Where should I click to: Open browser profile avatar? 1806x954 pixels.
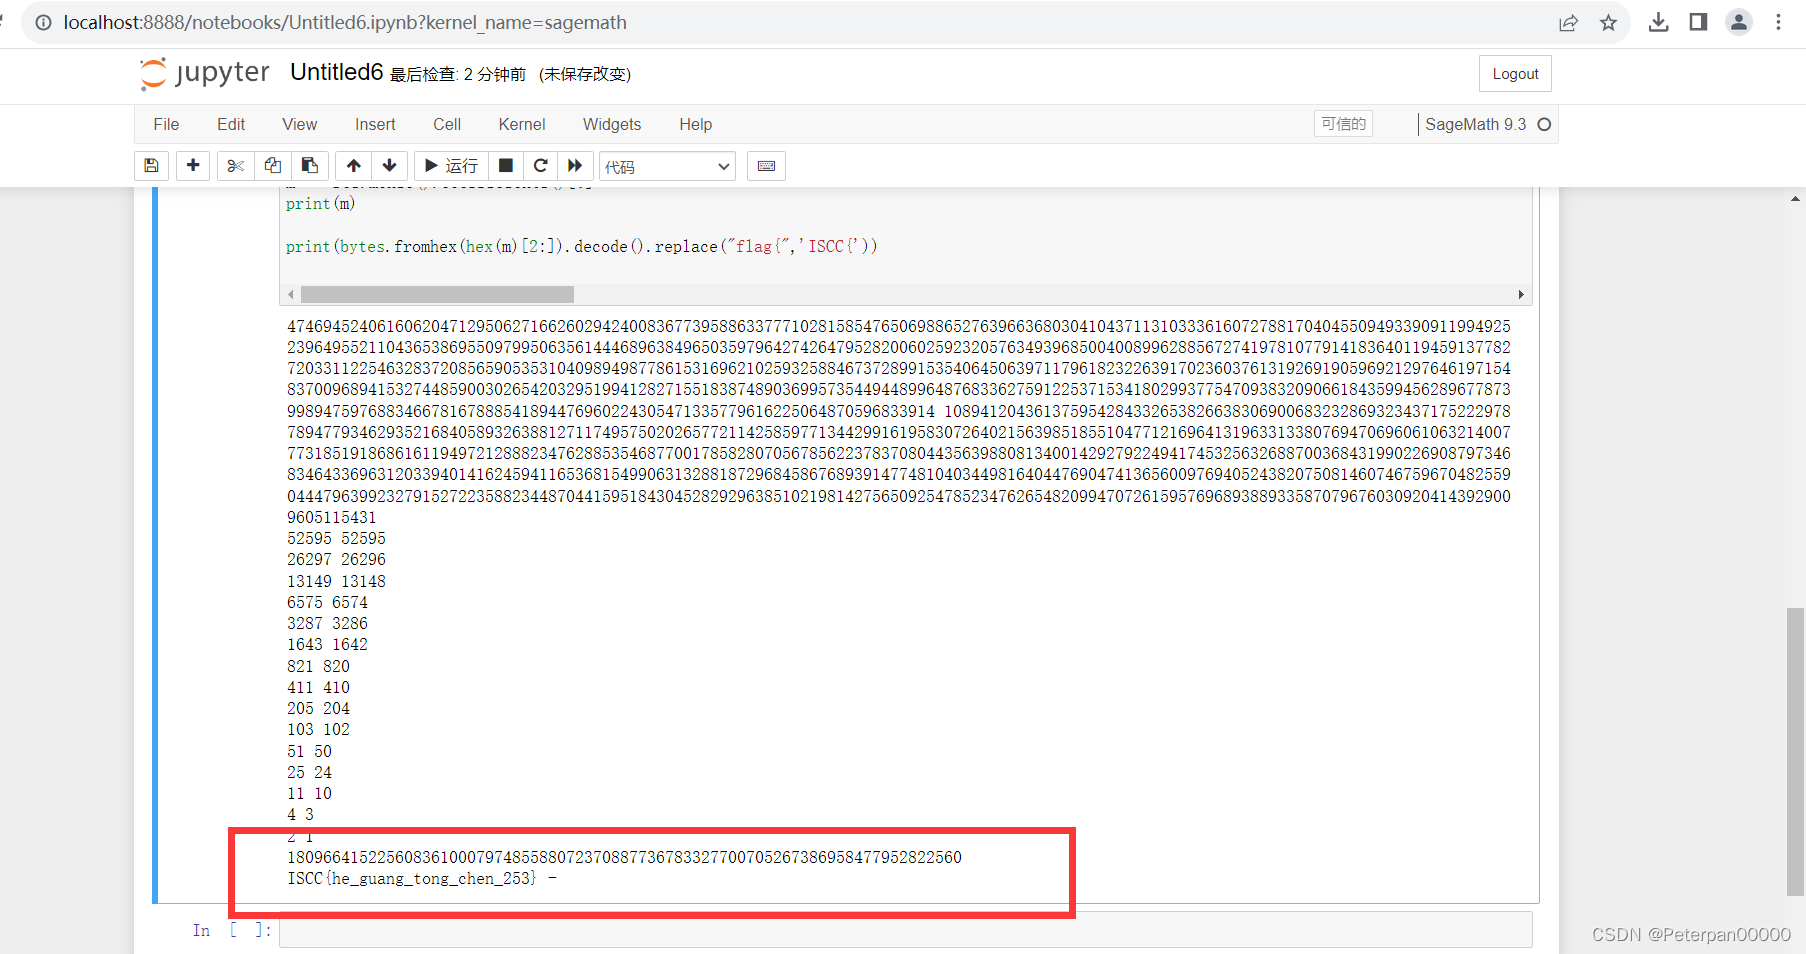coord(1739,22)
